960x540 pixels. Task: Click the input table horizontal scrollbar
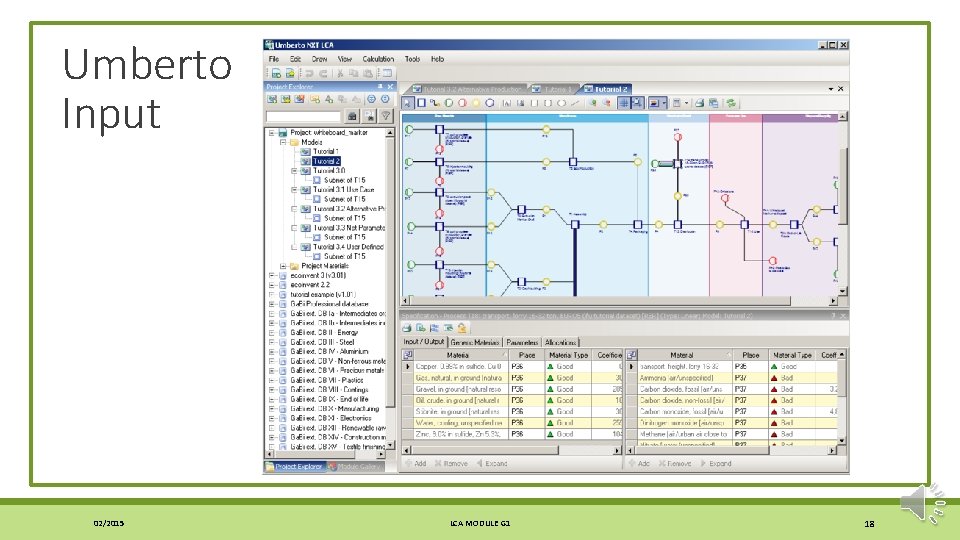[x=512, y=450]
